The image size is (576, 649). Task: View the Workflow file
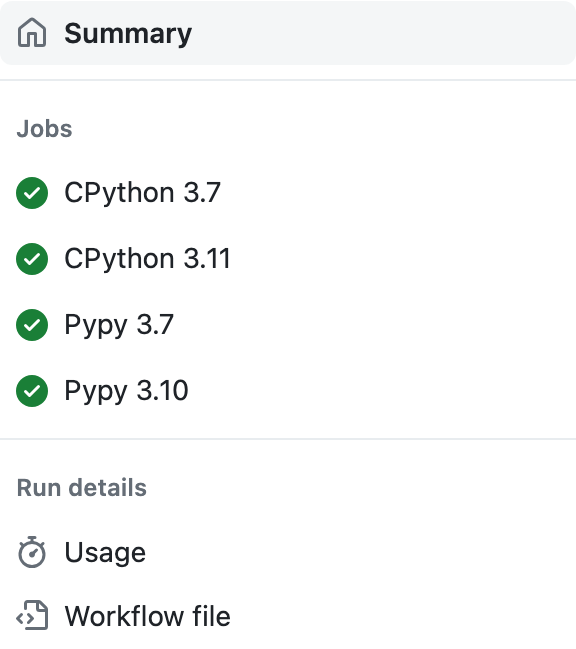point(147,616)
